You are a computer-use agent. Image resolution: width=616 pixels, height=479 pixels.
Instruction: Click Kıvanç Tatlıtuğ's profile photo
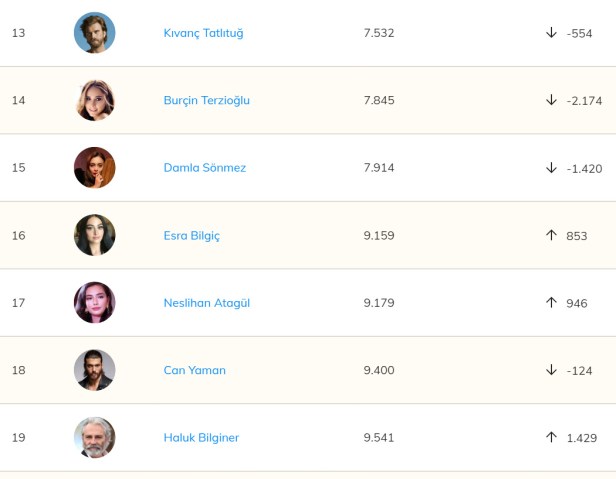pyautogui.click(x=95, y=33)
